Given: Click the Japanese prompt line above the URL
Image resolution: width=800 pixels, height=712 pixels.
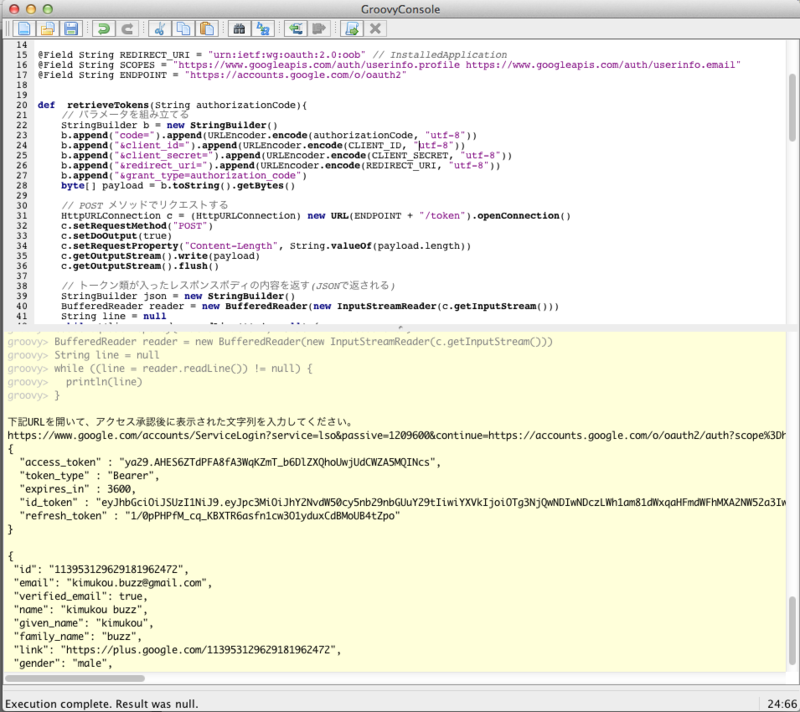Looking at the screenshot, I should 181,422.
